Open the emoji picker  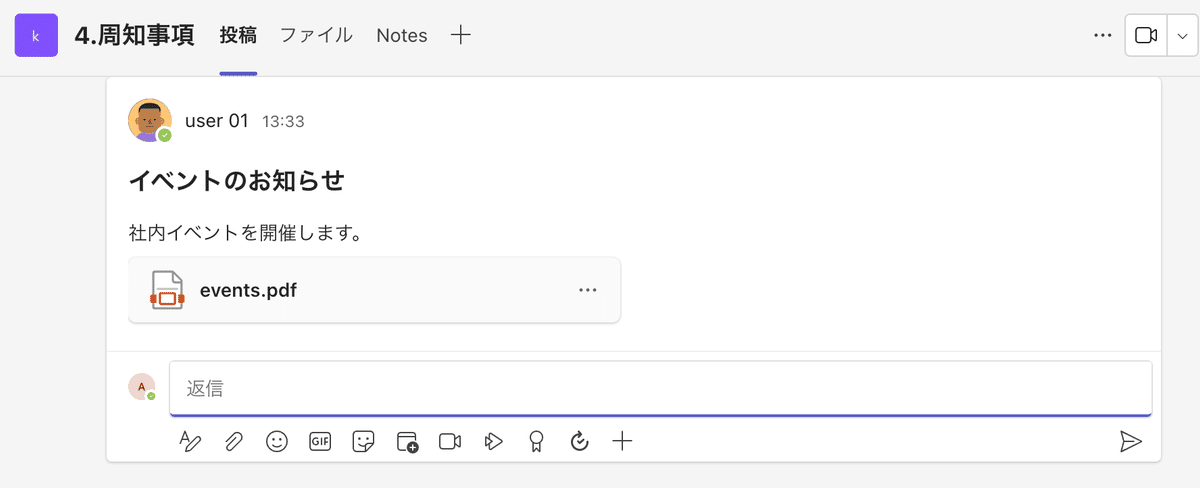(x=277, y=441)
